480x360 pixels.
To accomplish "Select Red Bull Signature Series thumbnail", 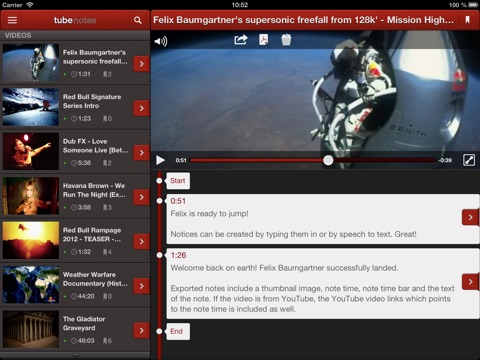I will tap(31, 107).
